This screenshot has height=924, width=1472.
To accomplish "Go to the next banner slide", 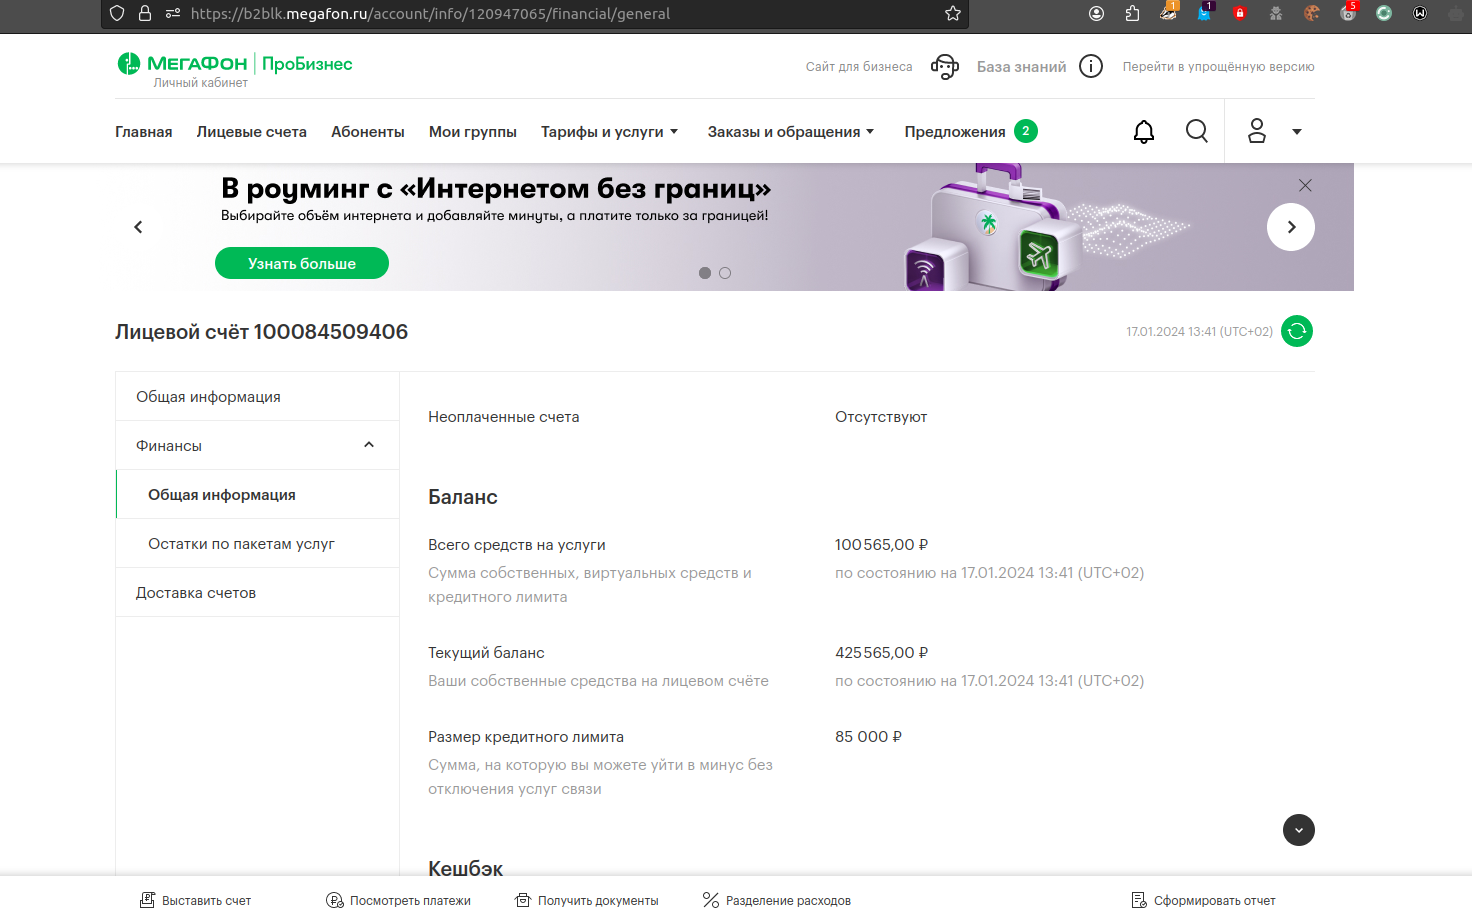I will (x=1291, y=227).
